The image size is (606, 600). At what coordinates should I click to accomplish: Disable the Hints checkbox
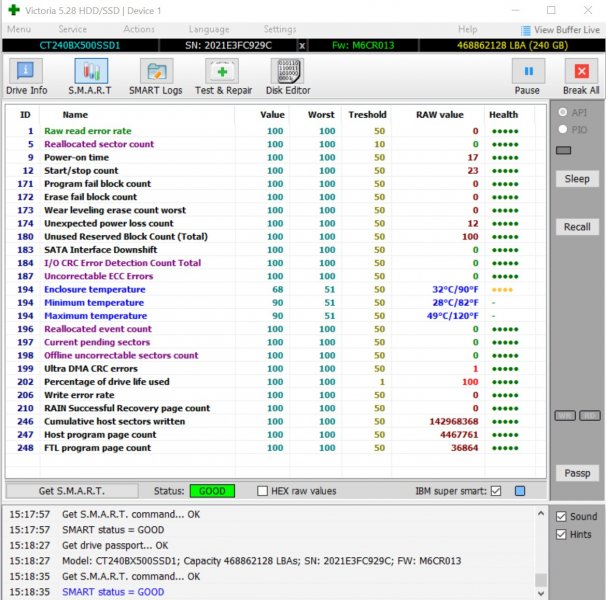click(561, 534)
